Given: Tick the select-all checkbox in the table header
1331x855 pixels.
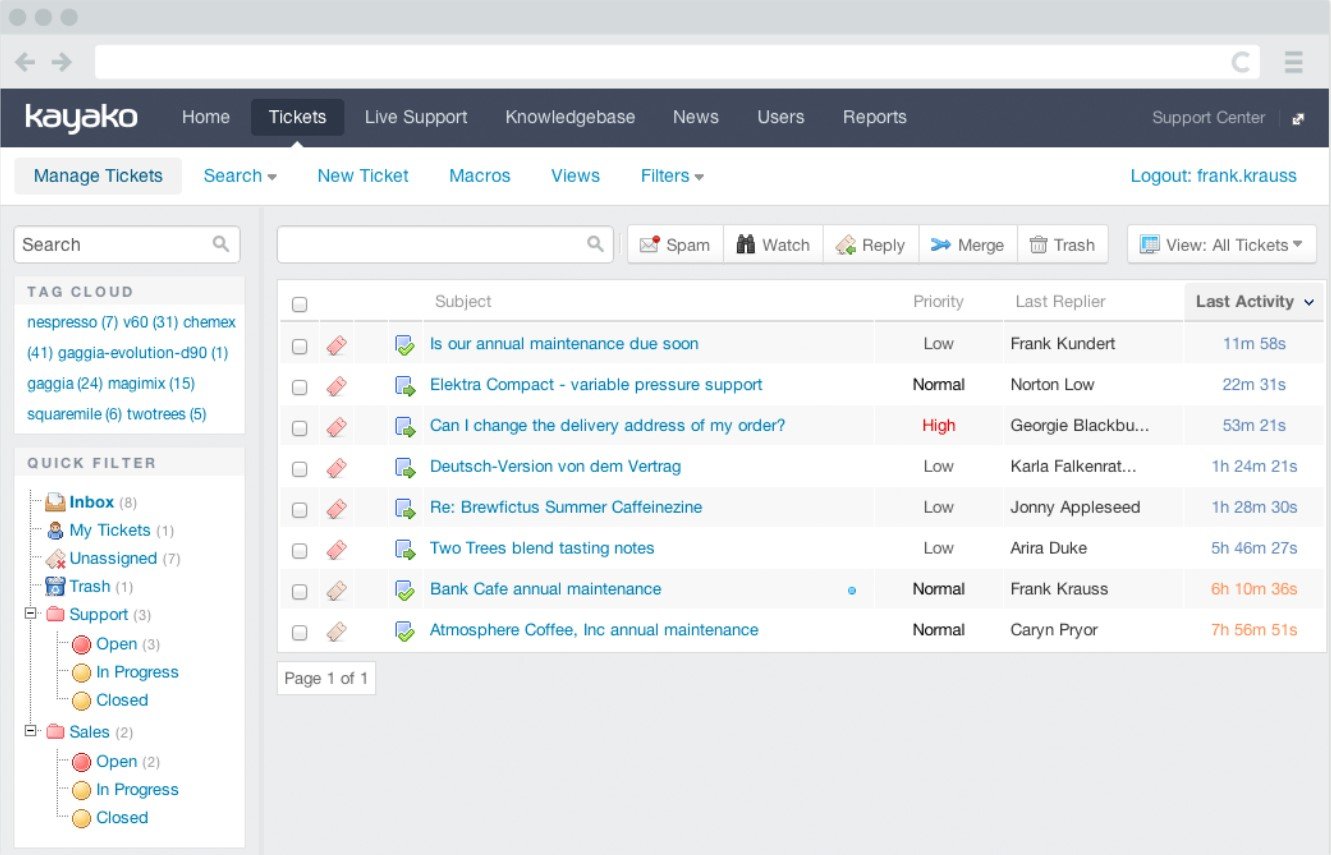Looking at the screenshot, I should [x=299, y=304].
